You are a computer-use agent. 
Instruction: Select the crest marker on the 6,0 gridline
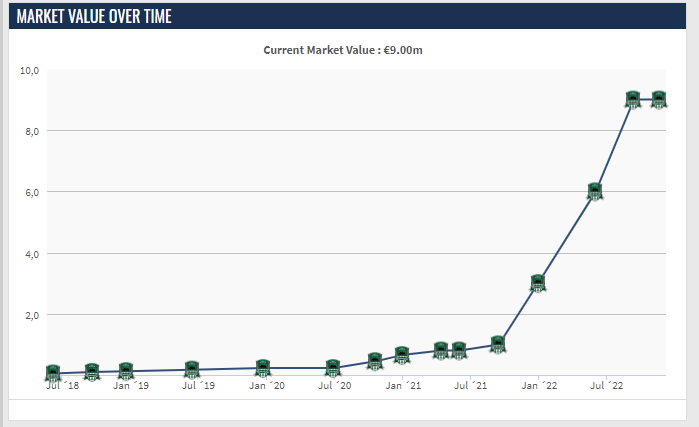[595, 192]
